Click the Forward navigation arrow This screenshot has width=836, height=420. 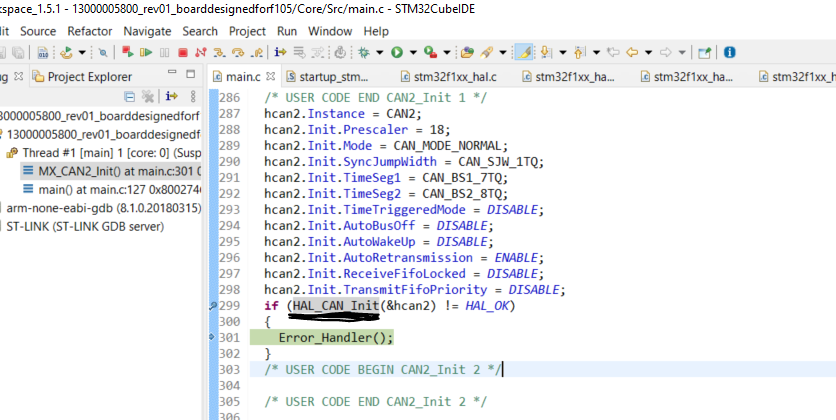click(665, 52)
